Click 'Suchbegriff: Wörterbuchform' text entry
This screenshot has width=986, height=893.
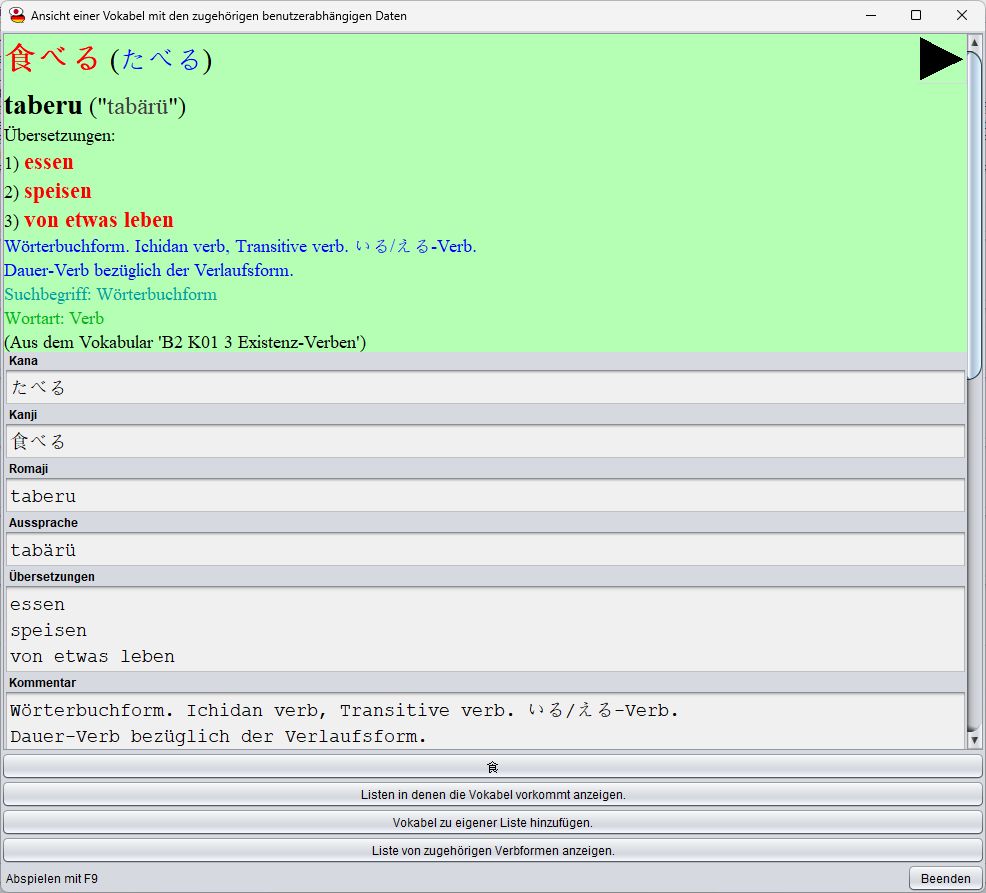point(110,294)
